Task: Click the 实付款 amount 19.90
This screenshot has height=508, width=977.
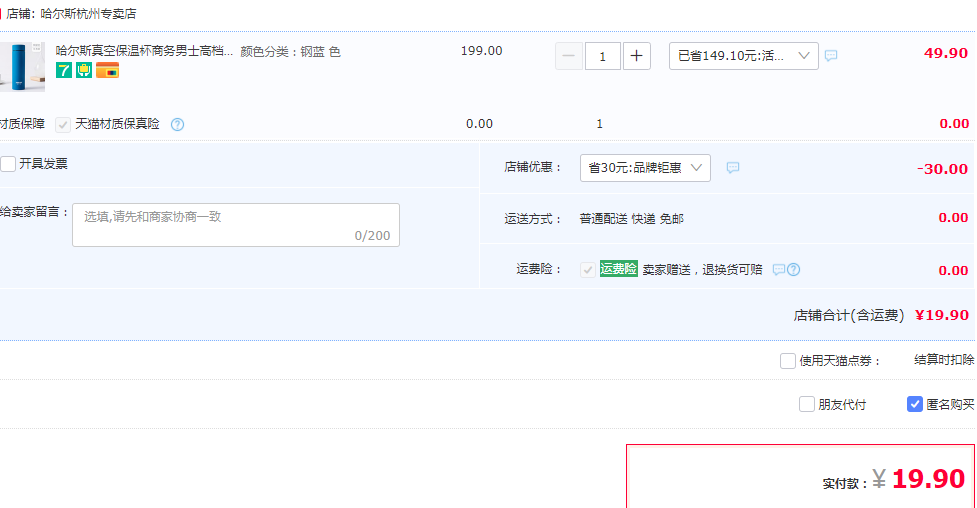Action: tap(928, 479)
